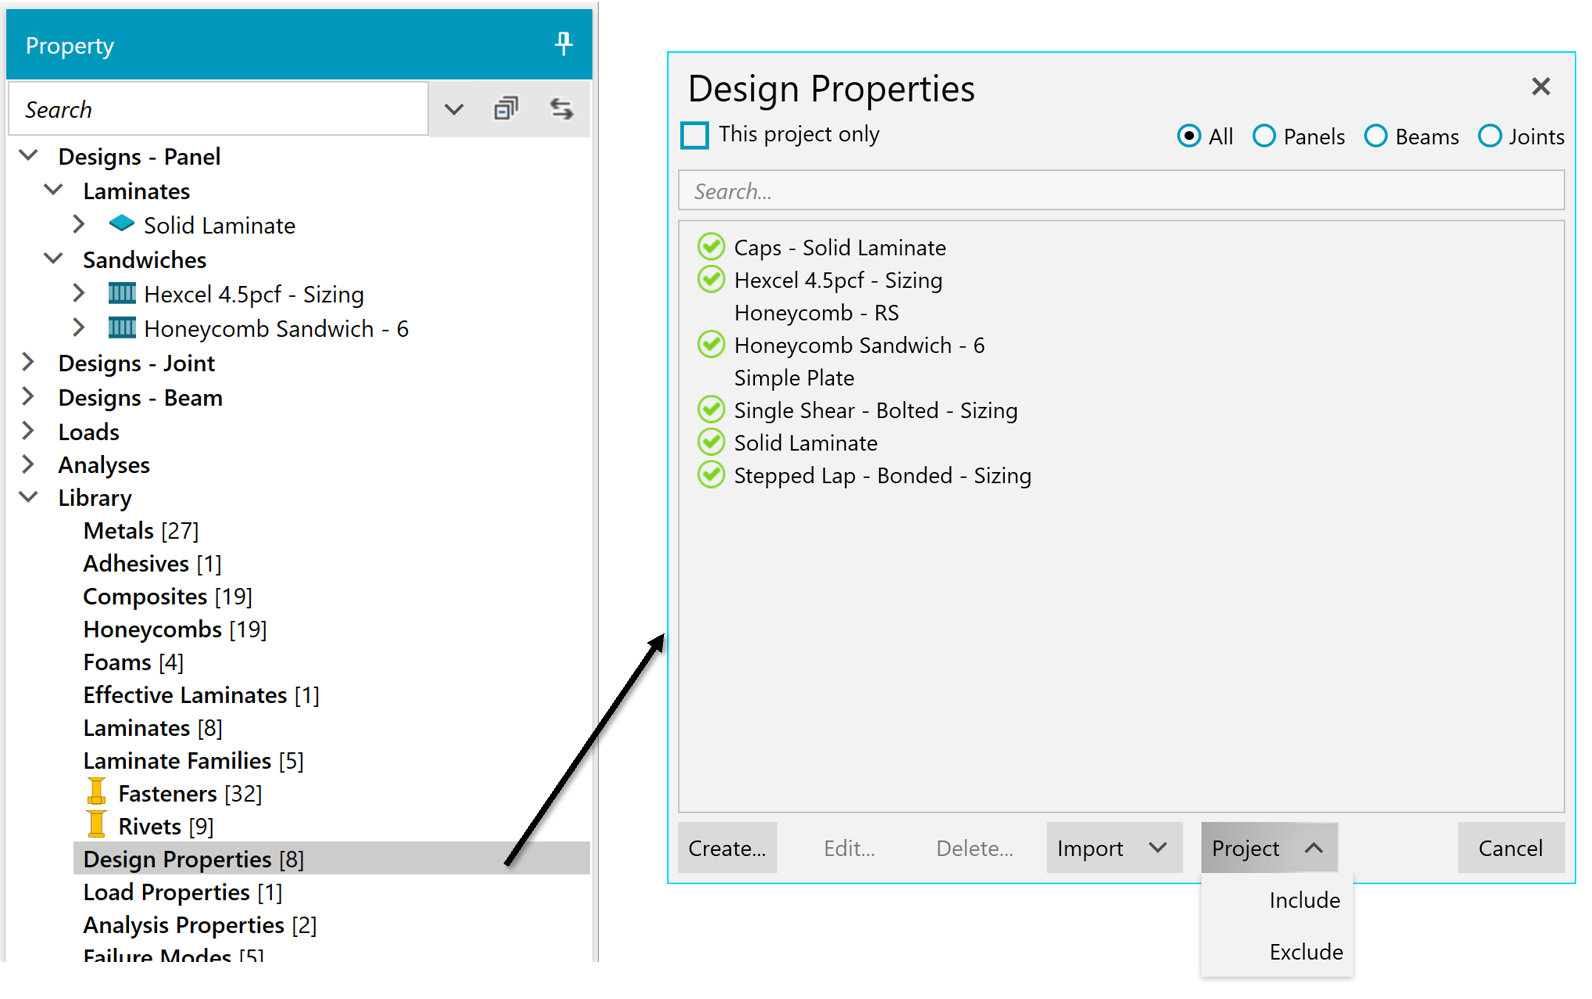Expand the Designs - Beam node
This screenshot has height=999, width=1592.
[x=29, y=397]
